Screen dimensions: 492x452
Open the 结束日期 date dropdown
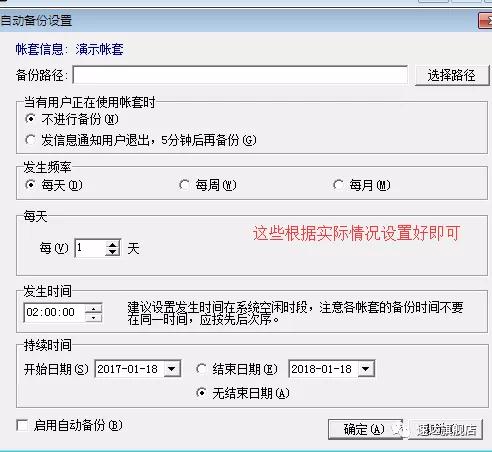point(366,369)
